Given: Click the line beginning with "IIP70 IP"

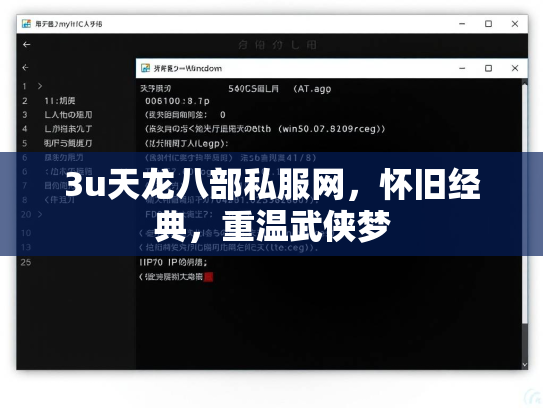Looking at the screenshot, I should coord(173,263).
